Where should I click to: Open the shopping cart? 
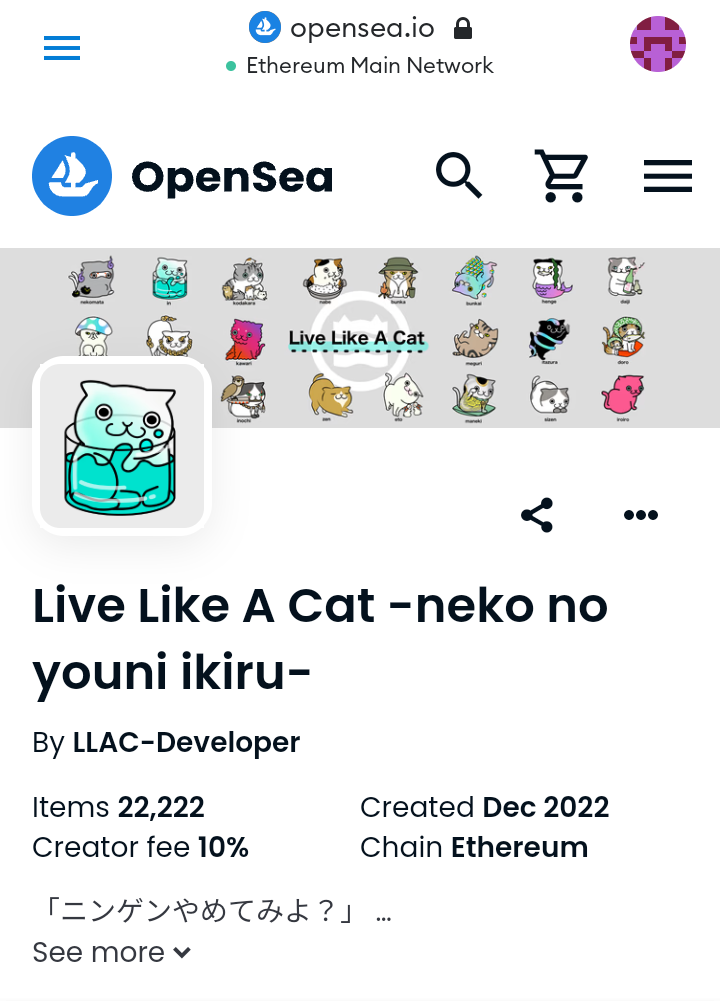click(561, 176)
